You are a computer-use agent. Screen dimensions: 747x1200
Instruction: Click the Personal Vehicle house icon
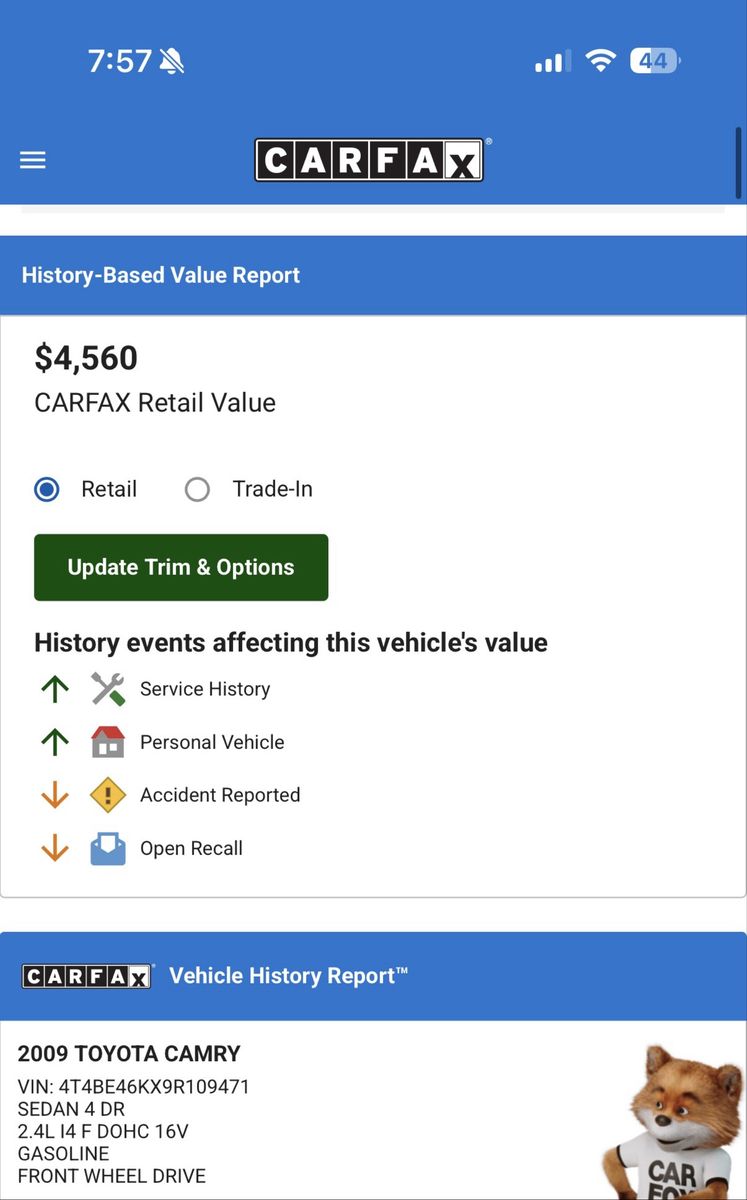108,742
